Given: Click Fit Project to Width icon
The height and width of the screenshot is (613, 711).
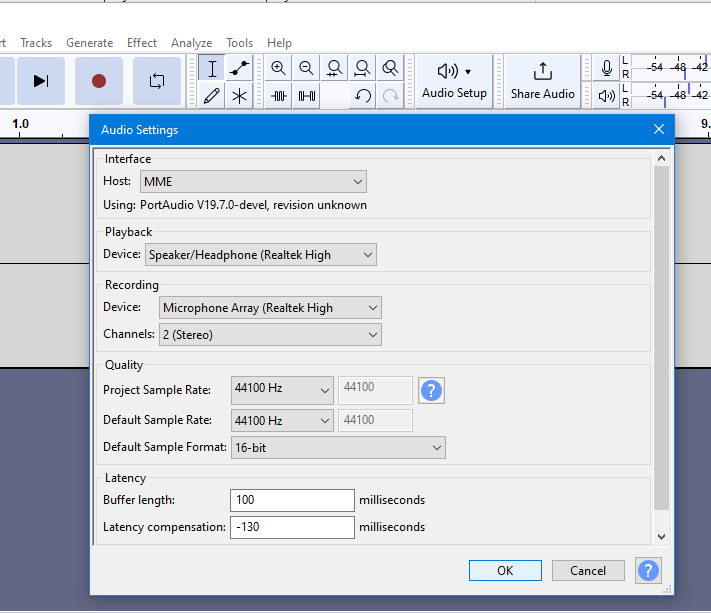Looking at the screenshot, I should click(362, 68).
